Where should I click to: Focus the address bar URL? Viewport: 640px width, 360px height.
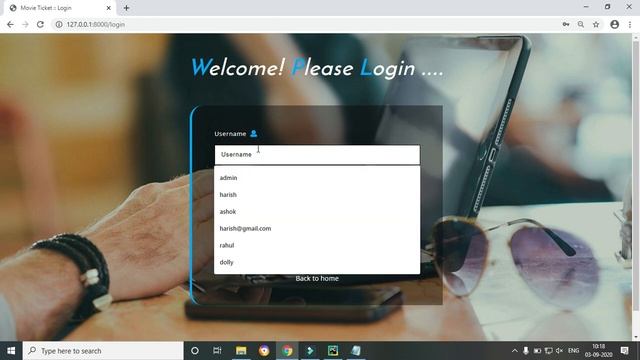click(x=96, y=24)
